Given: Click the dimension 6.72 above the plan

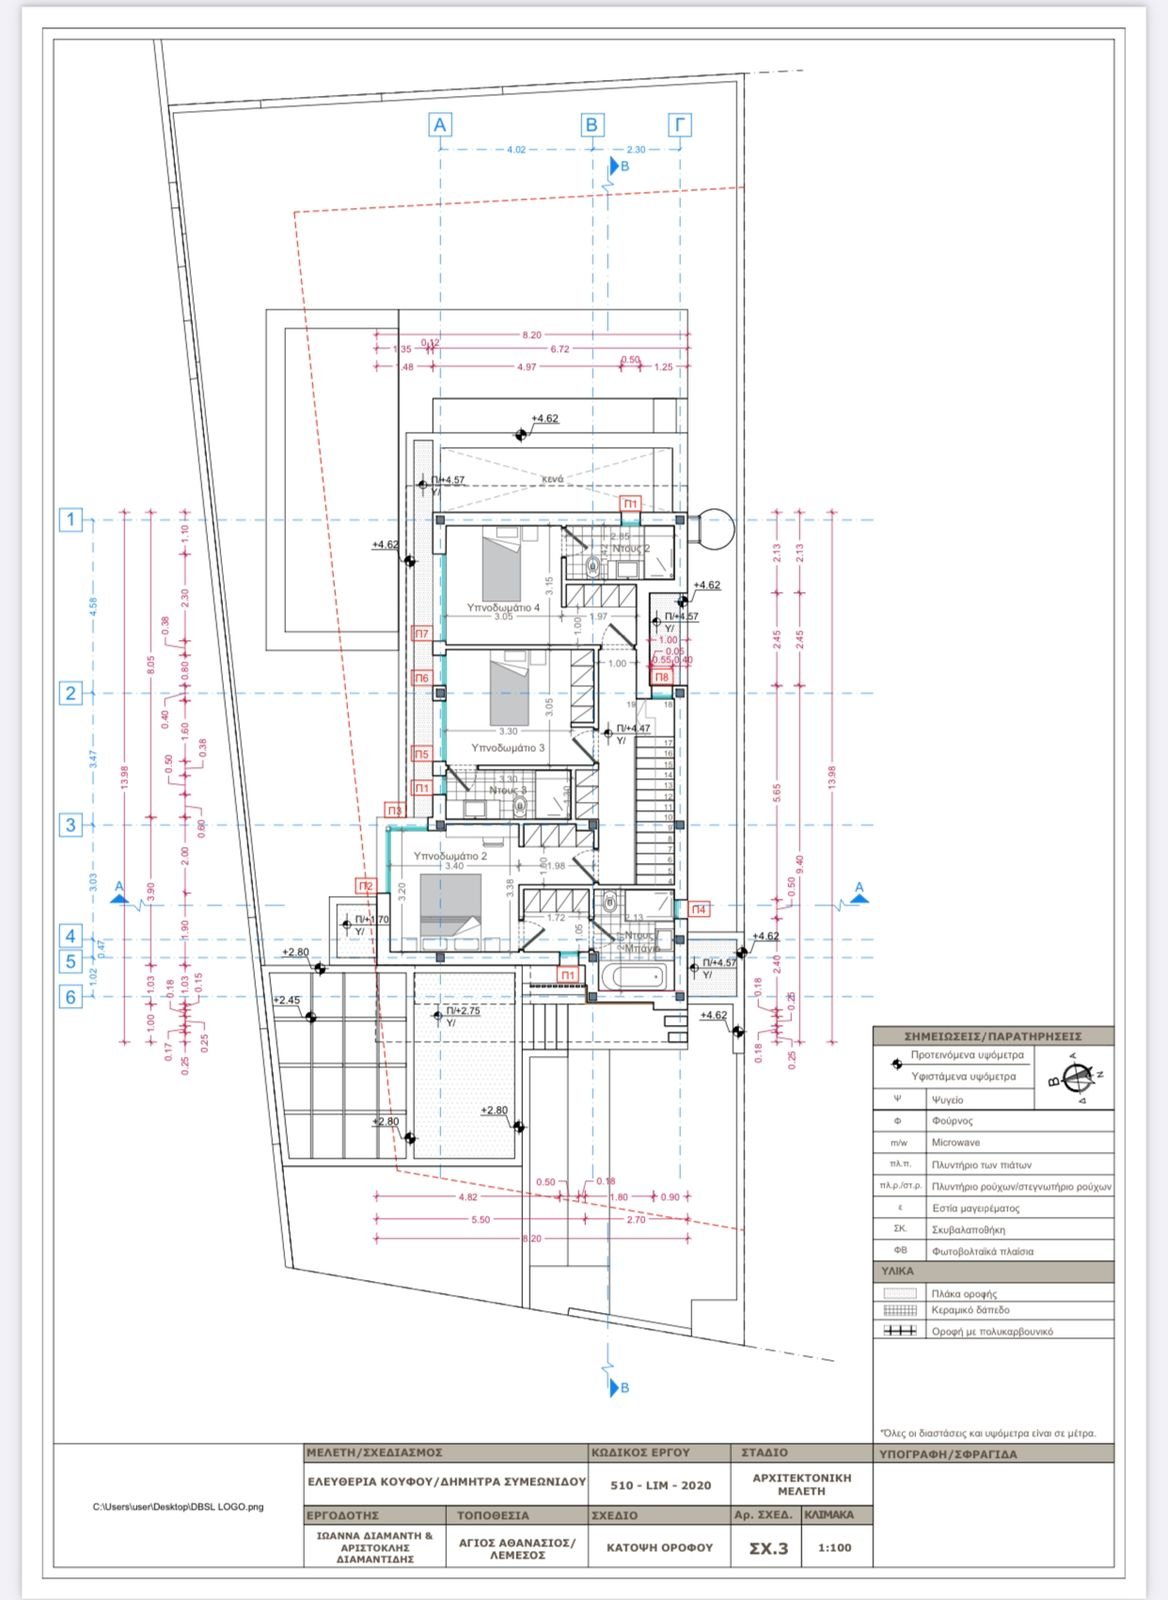Looking at the screenshot, I should coord(560,349).
